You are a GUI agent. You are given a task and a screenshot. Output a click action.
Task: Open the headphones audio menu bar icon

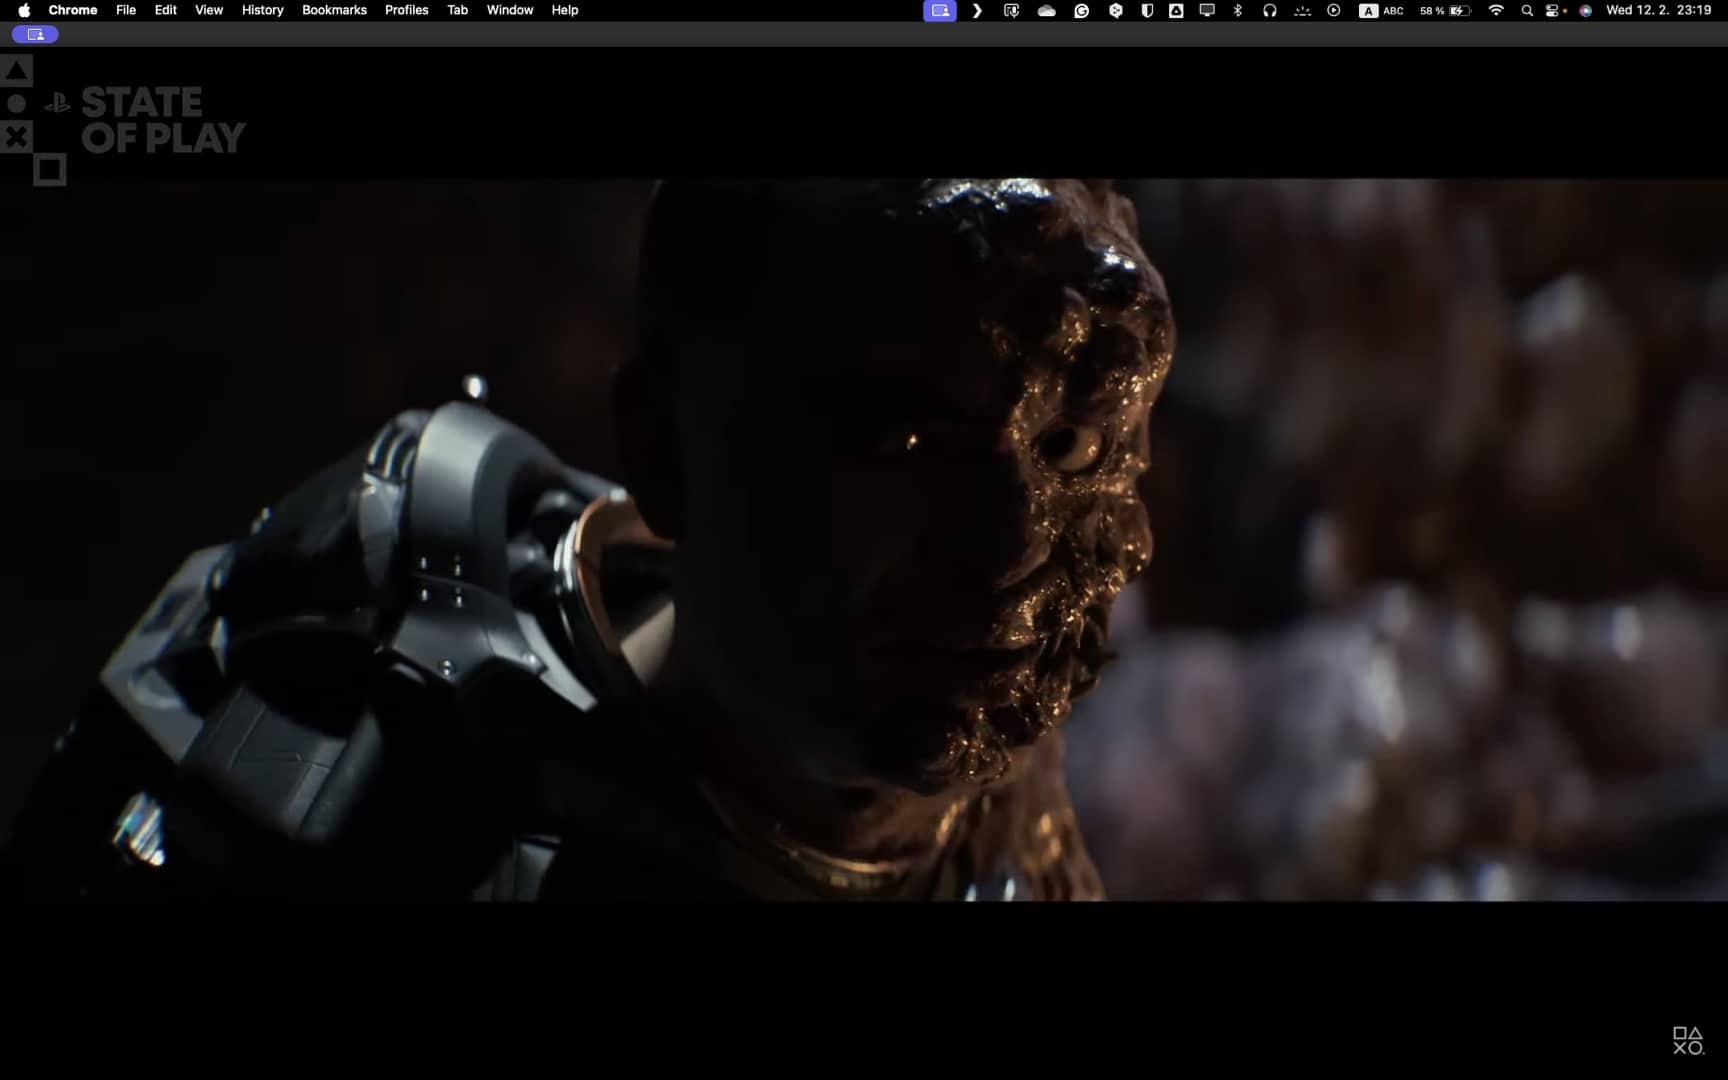click(x=1270, y=10)
